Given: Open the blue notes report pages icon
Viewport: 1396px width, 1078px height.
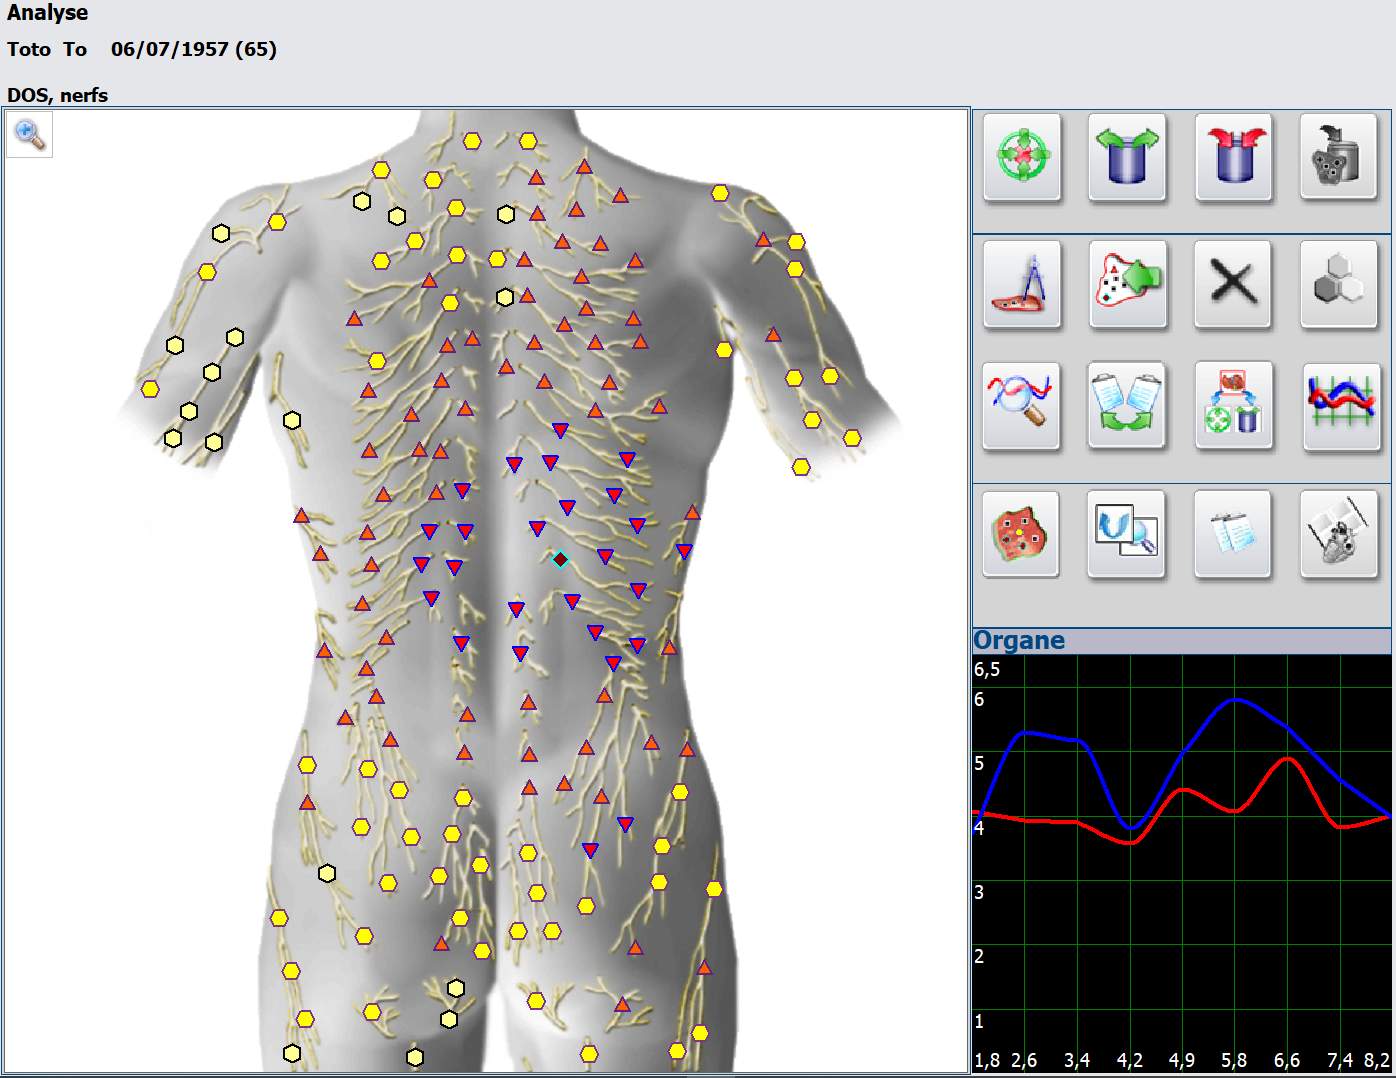Looking at the screenshot, I should point(1233,533).
